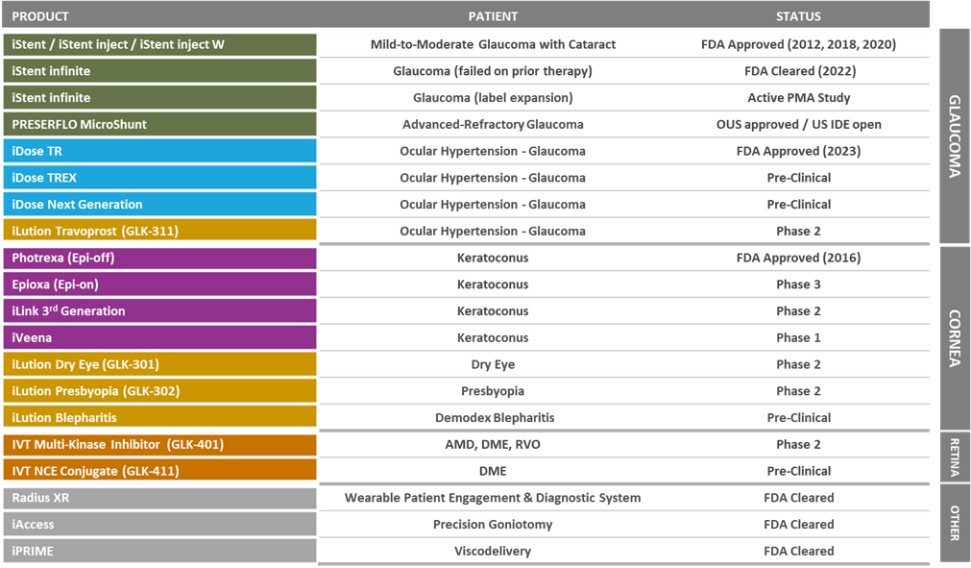Image resolution: width=971 pixels, height=568 pixels.
Task: Click the PATIENT column header
Action: click(x=493, y=16)
